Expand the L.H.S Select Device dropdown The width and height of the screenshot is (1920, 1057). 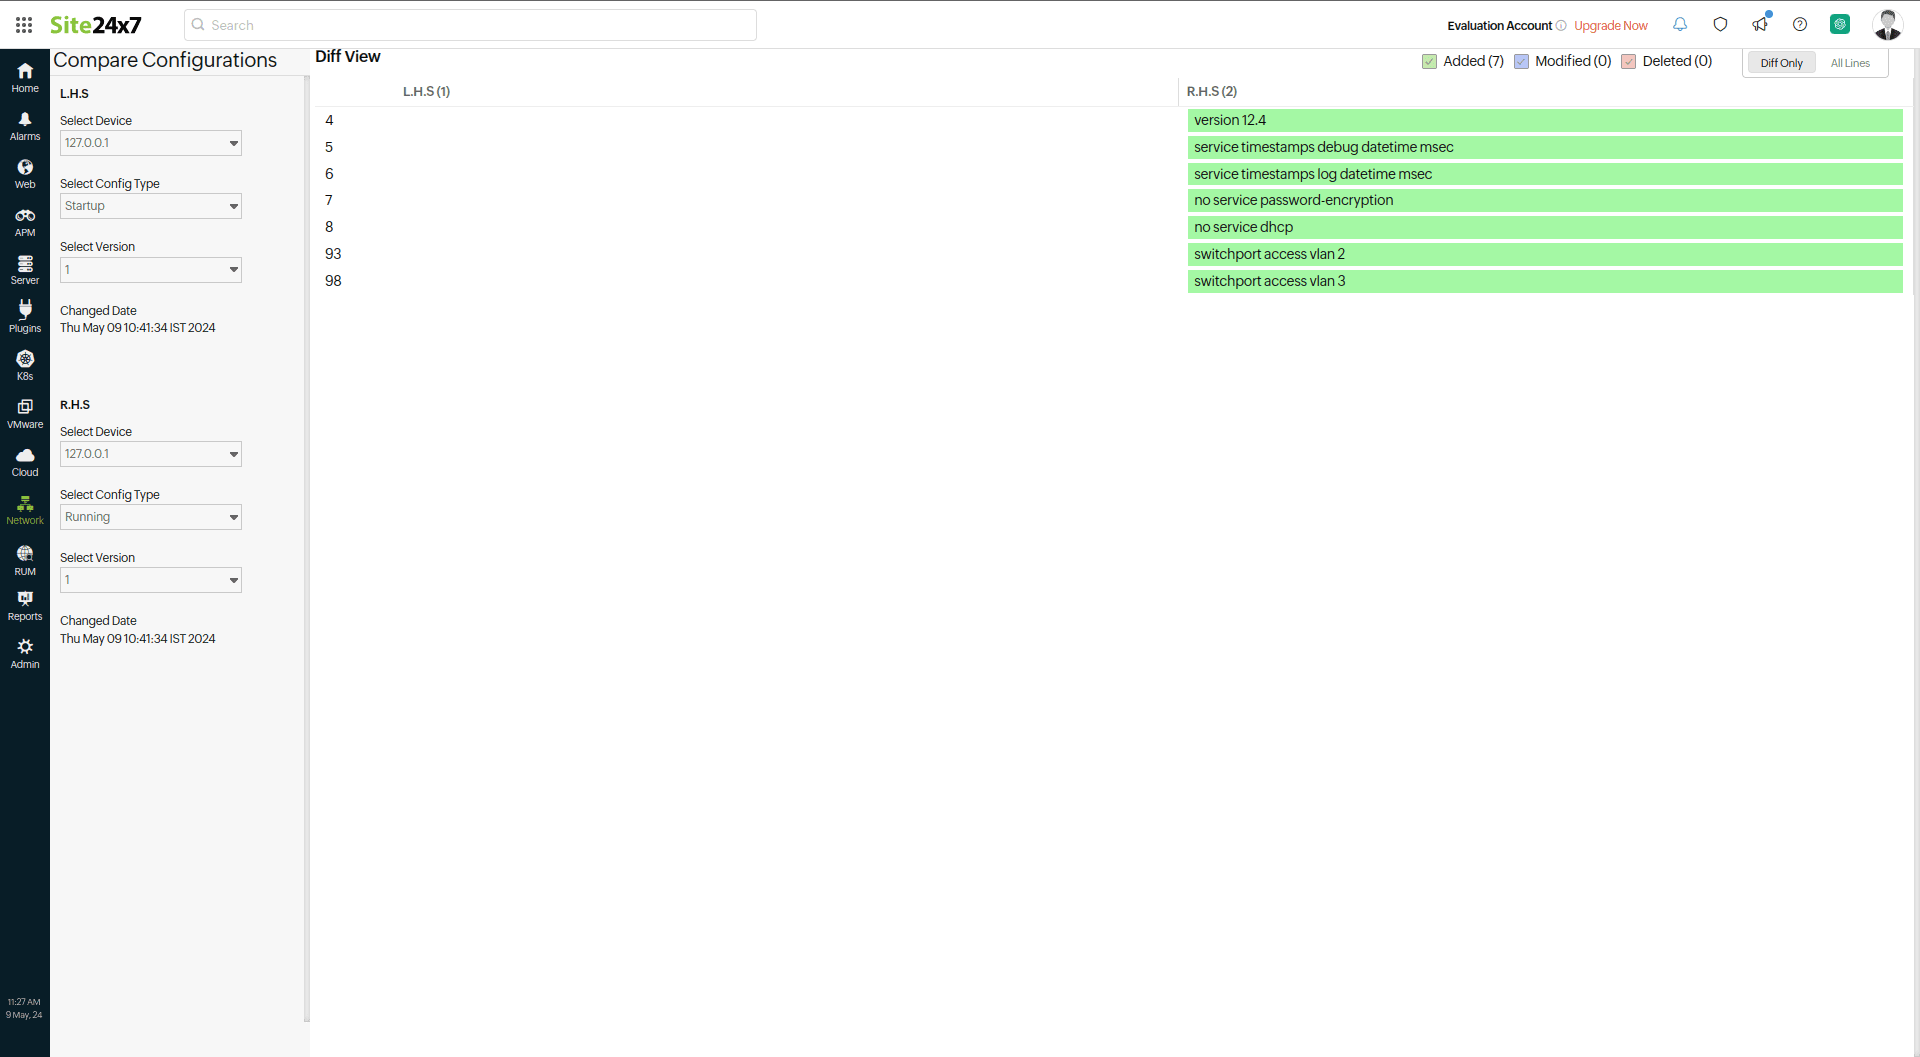(151, 143)
